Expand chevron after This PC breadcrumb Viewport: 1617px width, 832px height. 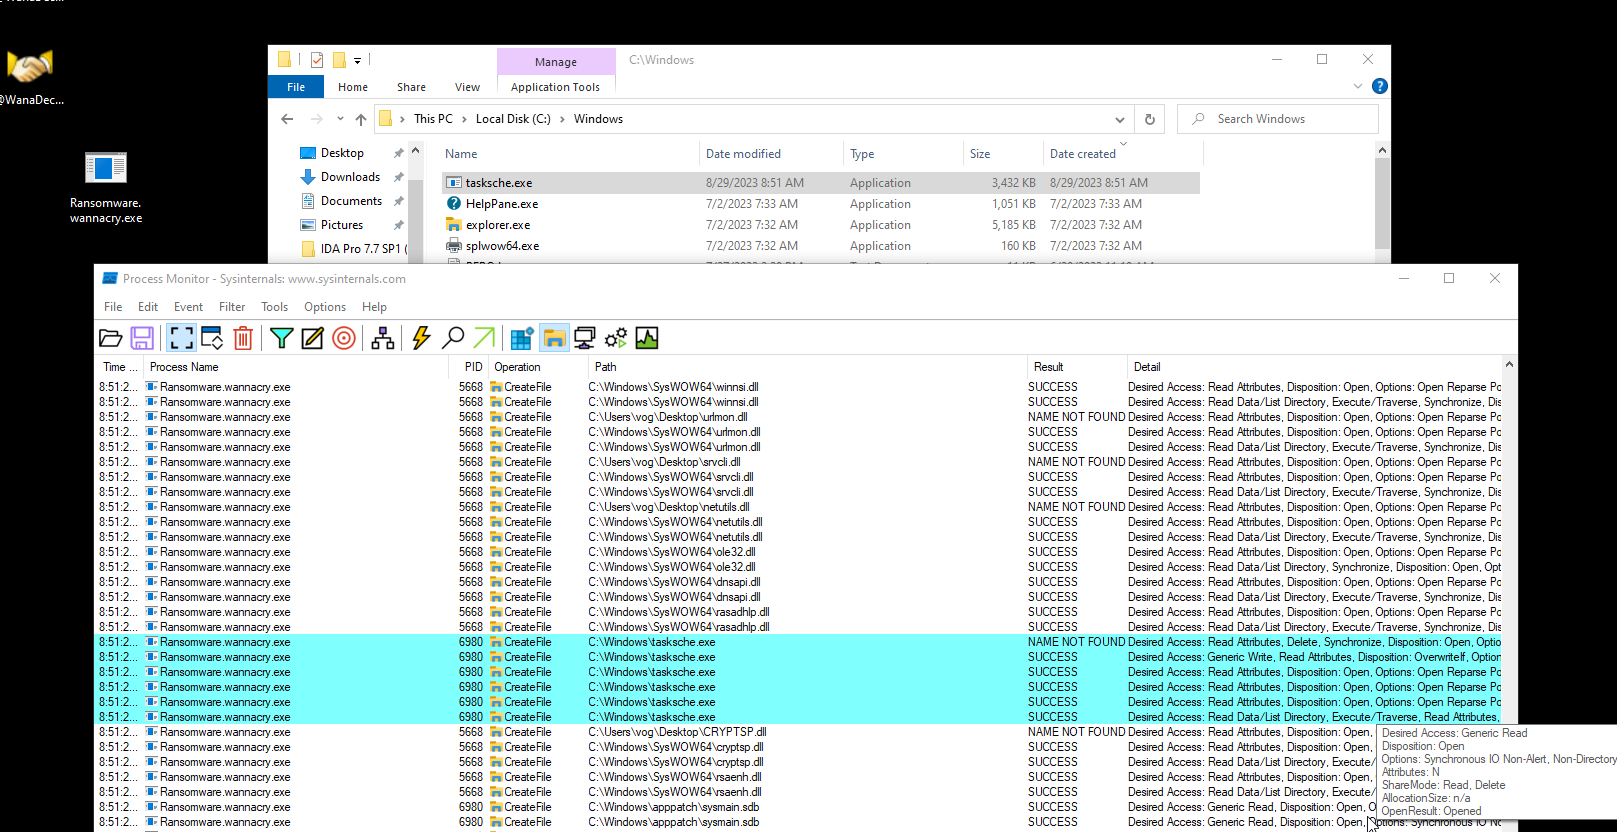pos(464,119)
